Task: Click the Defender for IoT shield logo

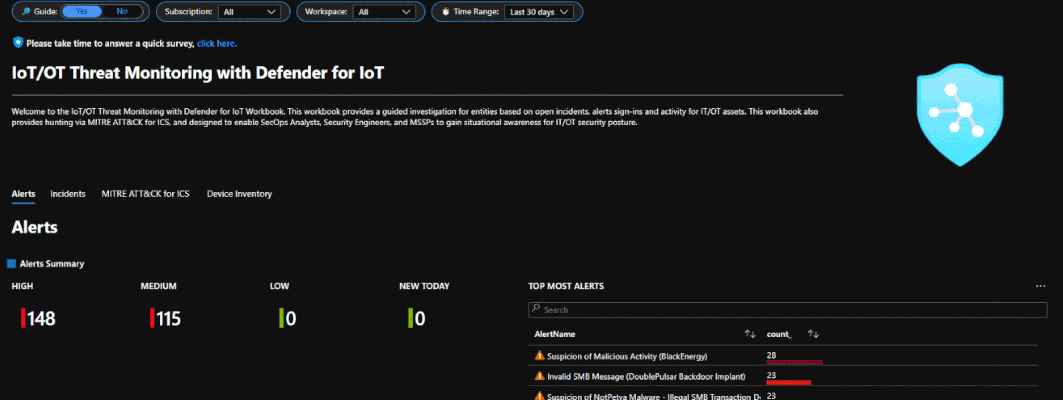Action: tap(960, 115)
